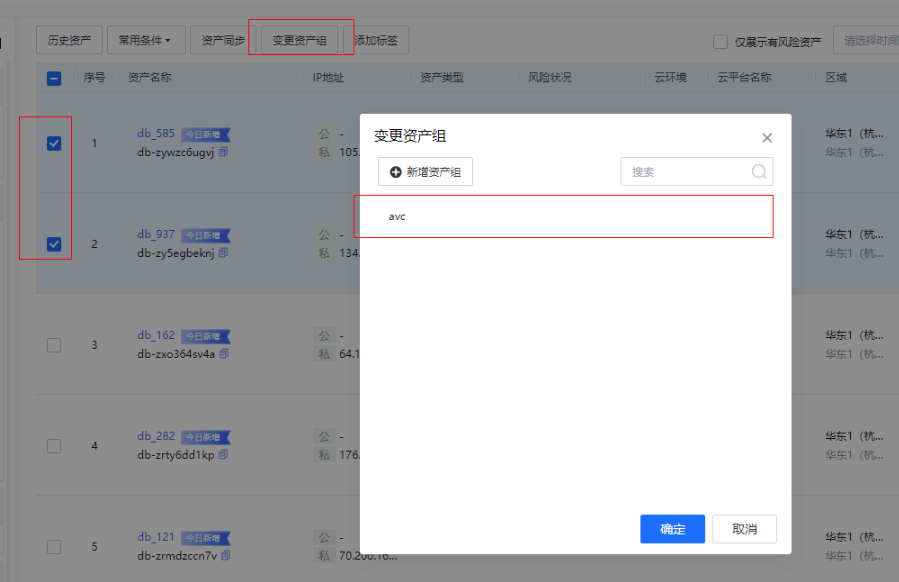Click copy icon beside db-zxo364sv4a
Viewport: 899px width, 582px height.
click(x=224, y=354)
